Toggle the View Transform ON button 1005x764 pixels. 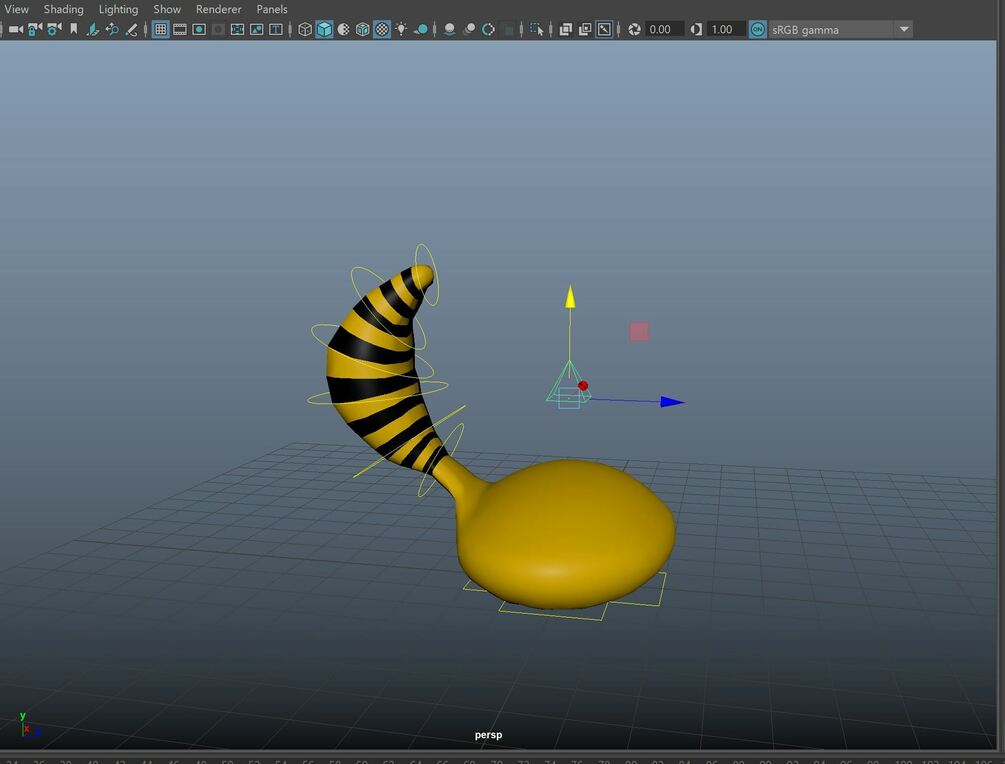point(758,29)
